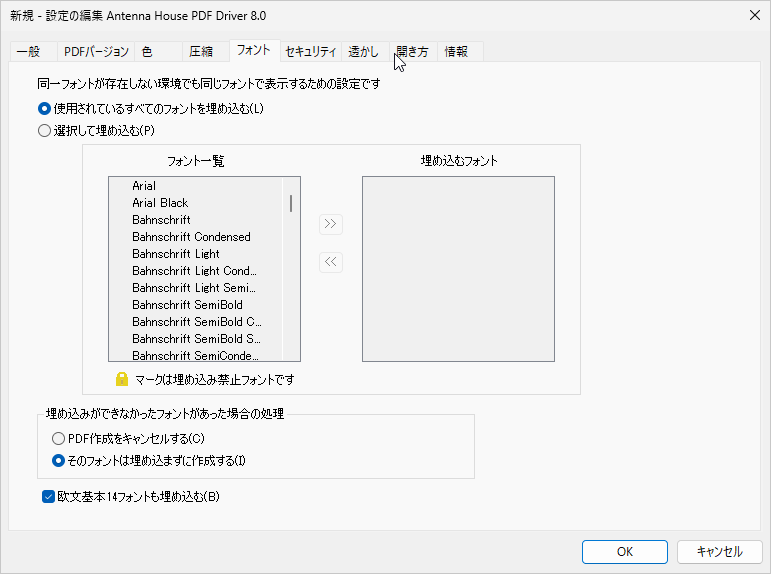
Task: Confirm settings with the OK button
Action: click(x=625, y=552)
